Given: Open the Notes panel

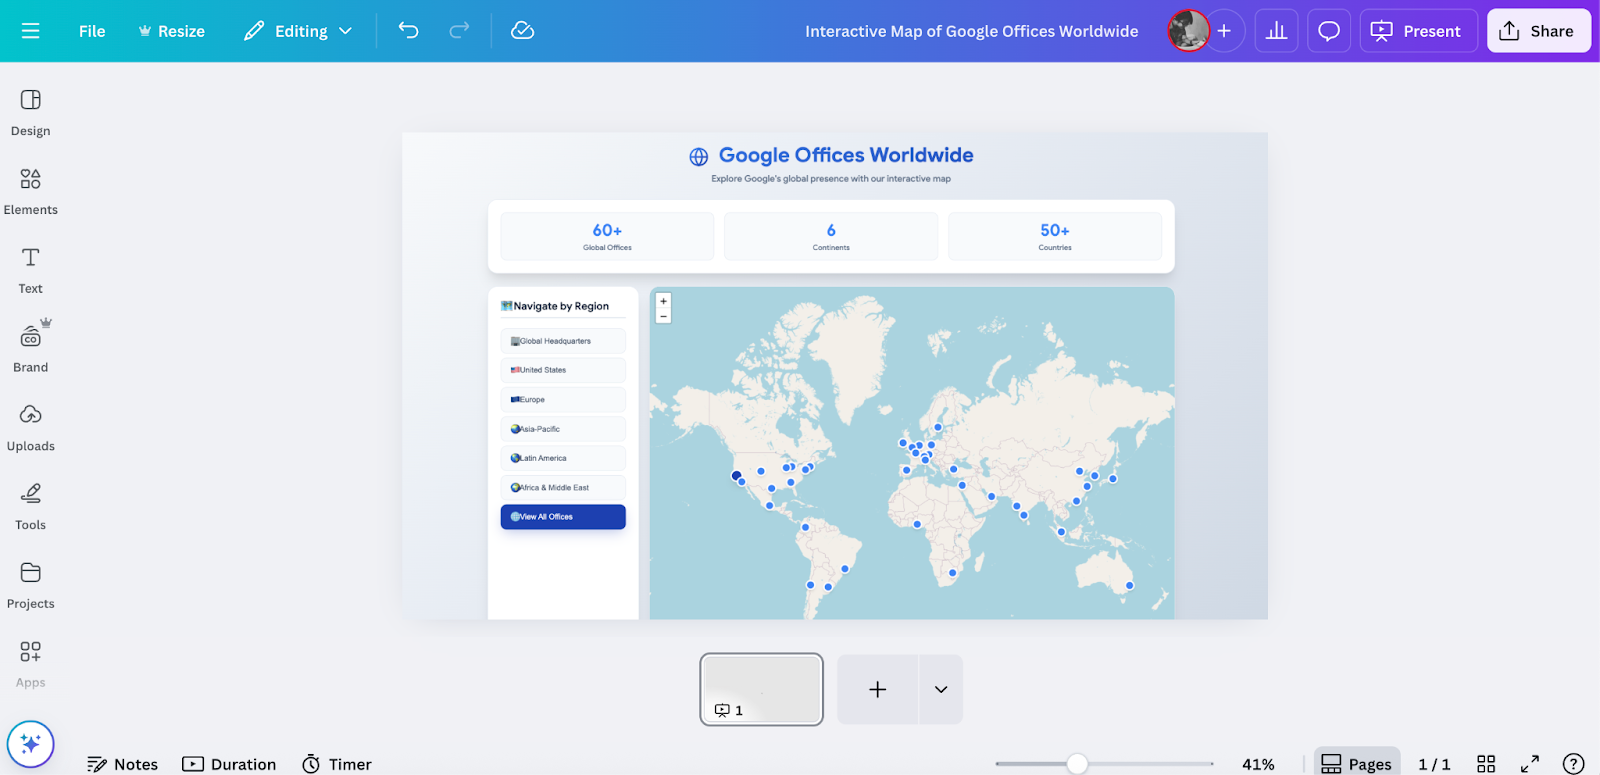Looking at the screenshot, I should [122, 764].
